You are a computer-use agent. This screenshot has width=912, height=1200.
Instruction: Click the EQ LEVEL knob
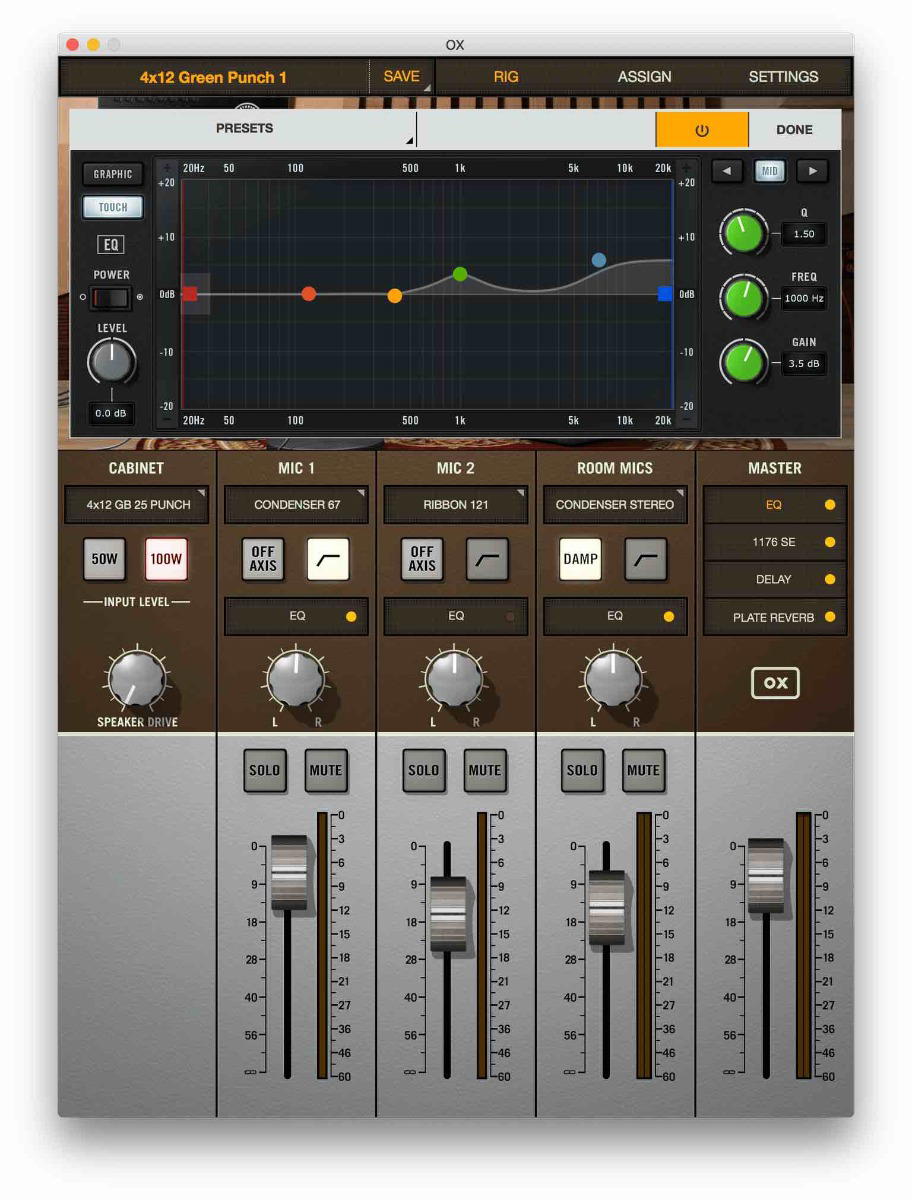click(111, 361)
